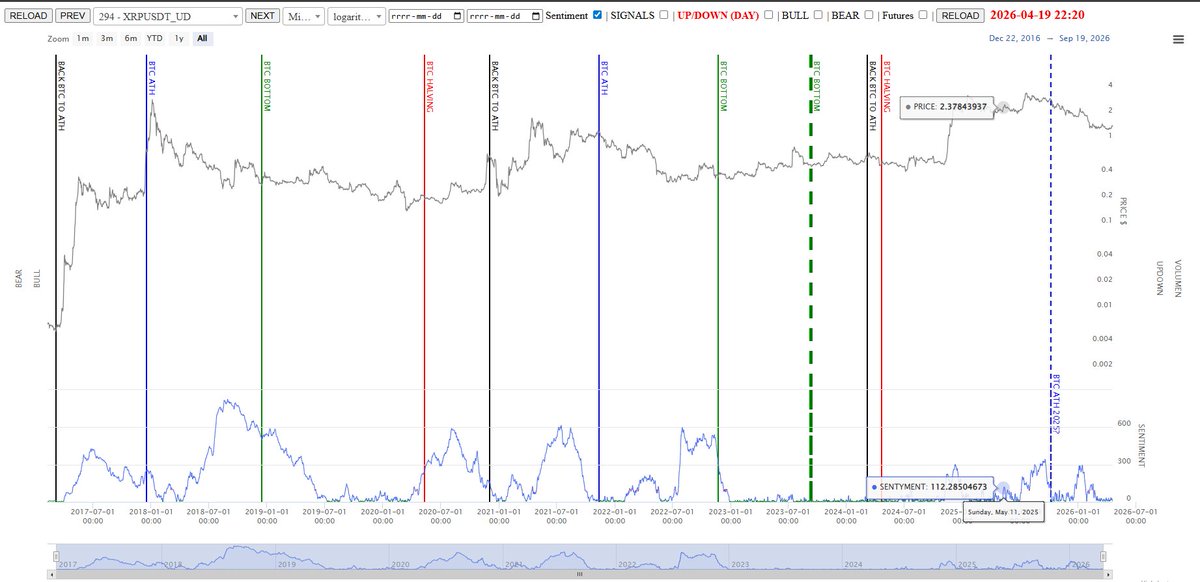The height and width of the screenshot is (582, 1200).
Task: Select the 3m zoom range
Action: click(x=107, y=38)
